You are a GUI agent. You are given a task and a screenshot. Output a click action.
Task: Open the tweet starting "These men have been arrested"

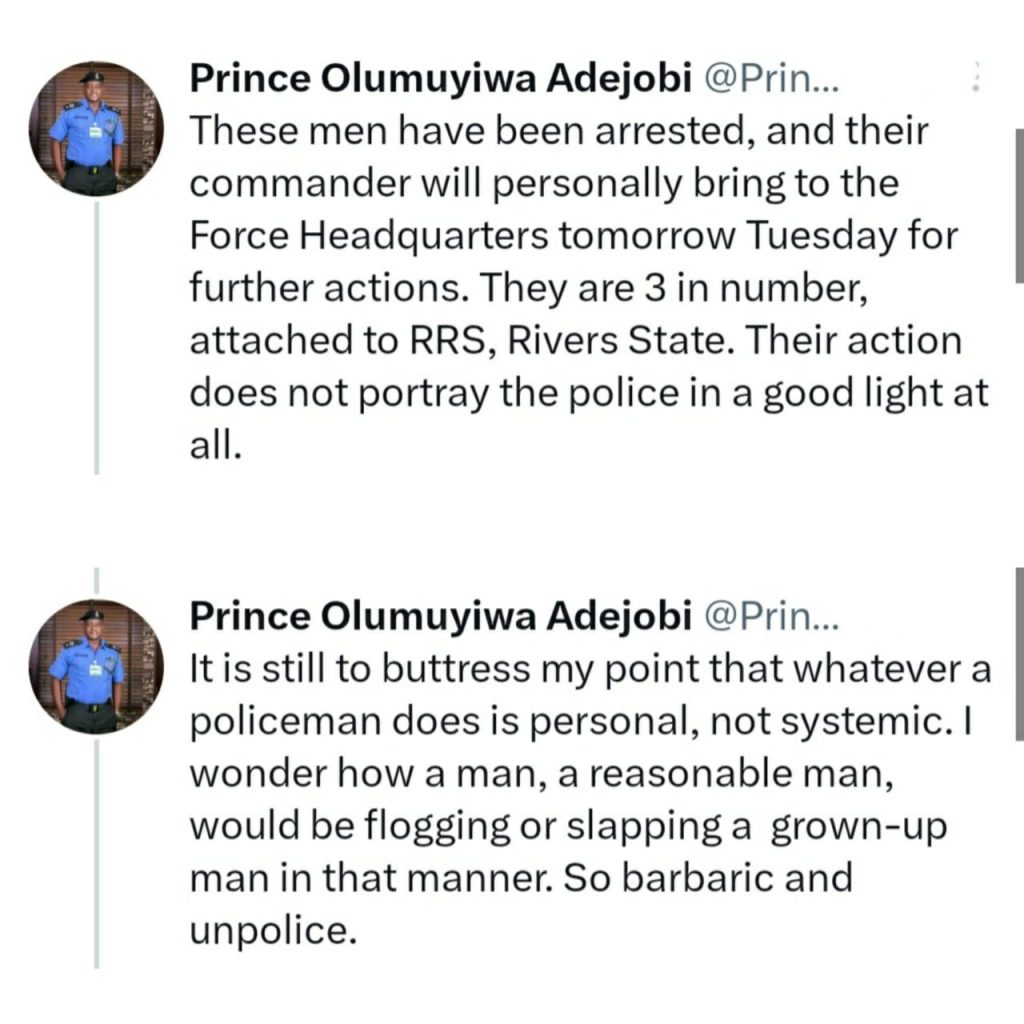[x=589, y=287]
